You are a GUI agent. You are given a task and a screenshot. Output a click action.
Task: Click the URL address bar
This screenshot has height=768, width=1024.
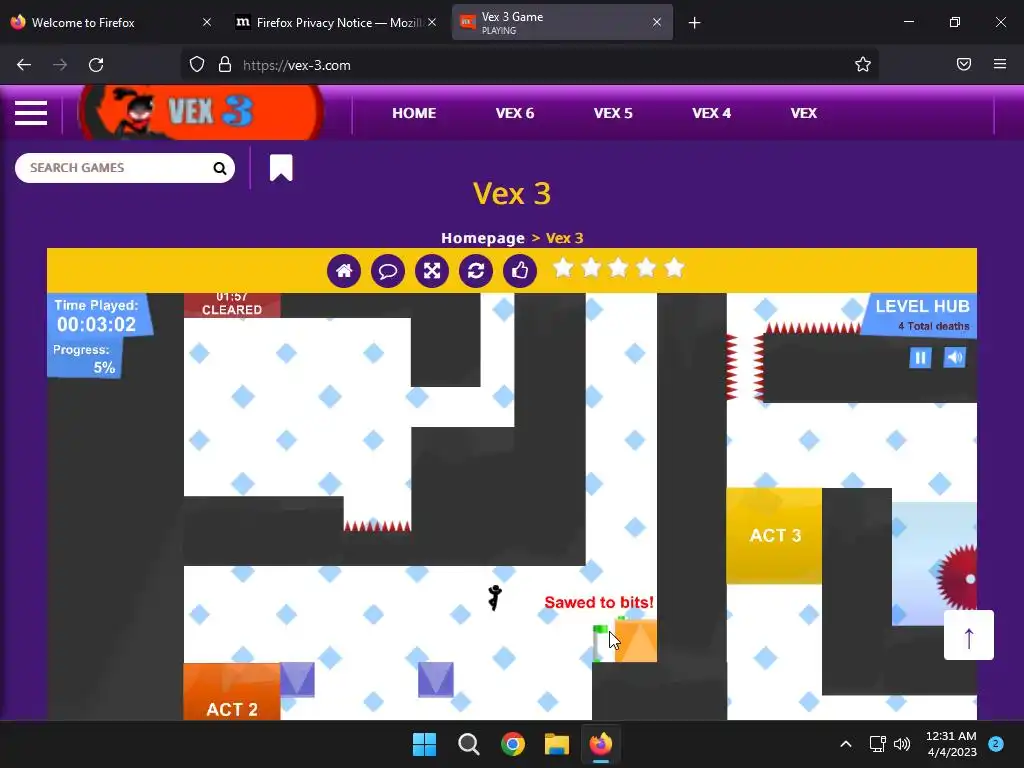tap(529, 65)
